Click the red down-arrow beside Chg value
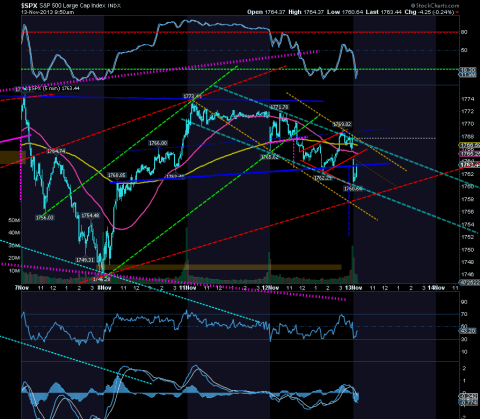480x419 pixels. (x=457, y=12)
